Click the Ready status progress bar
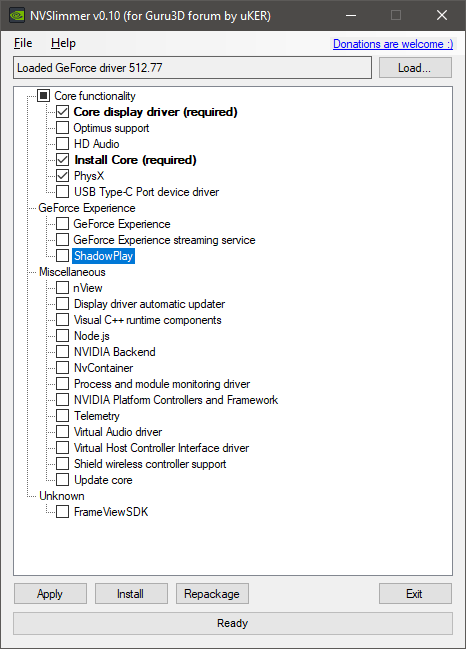This screenshot has height=649, width=466. (233, 623)
